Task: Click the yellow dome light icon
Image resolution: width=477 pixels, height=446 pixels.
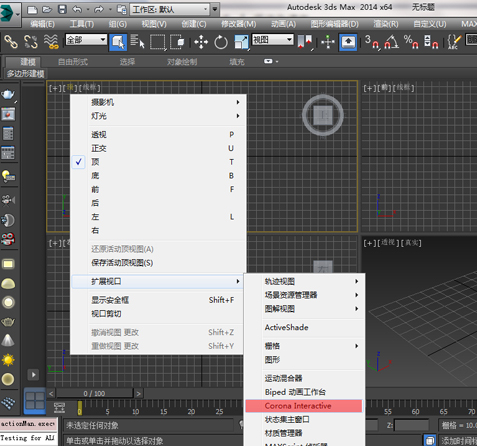Action: [x=8, y=284]
